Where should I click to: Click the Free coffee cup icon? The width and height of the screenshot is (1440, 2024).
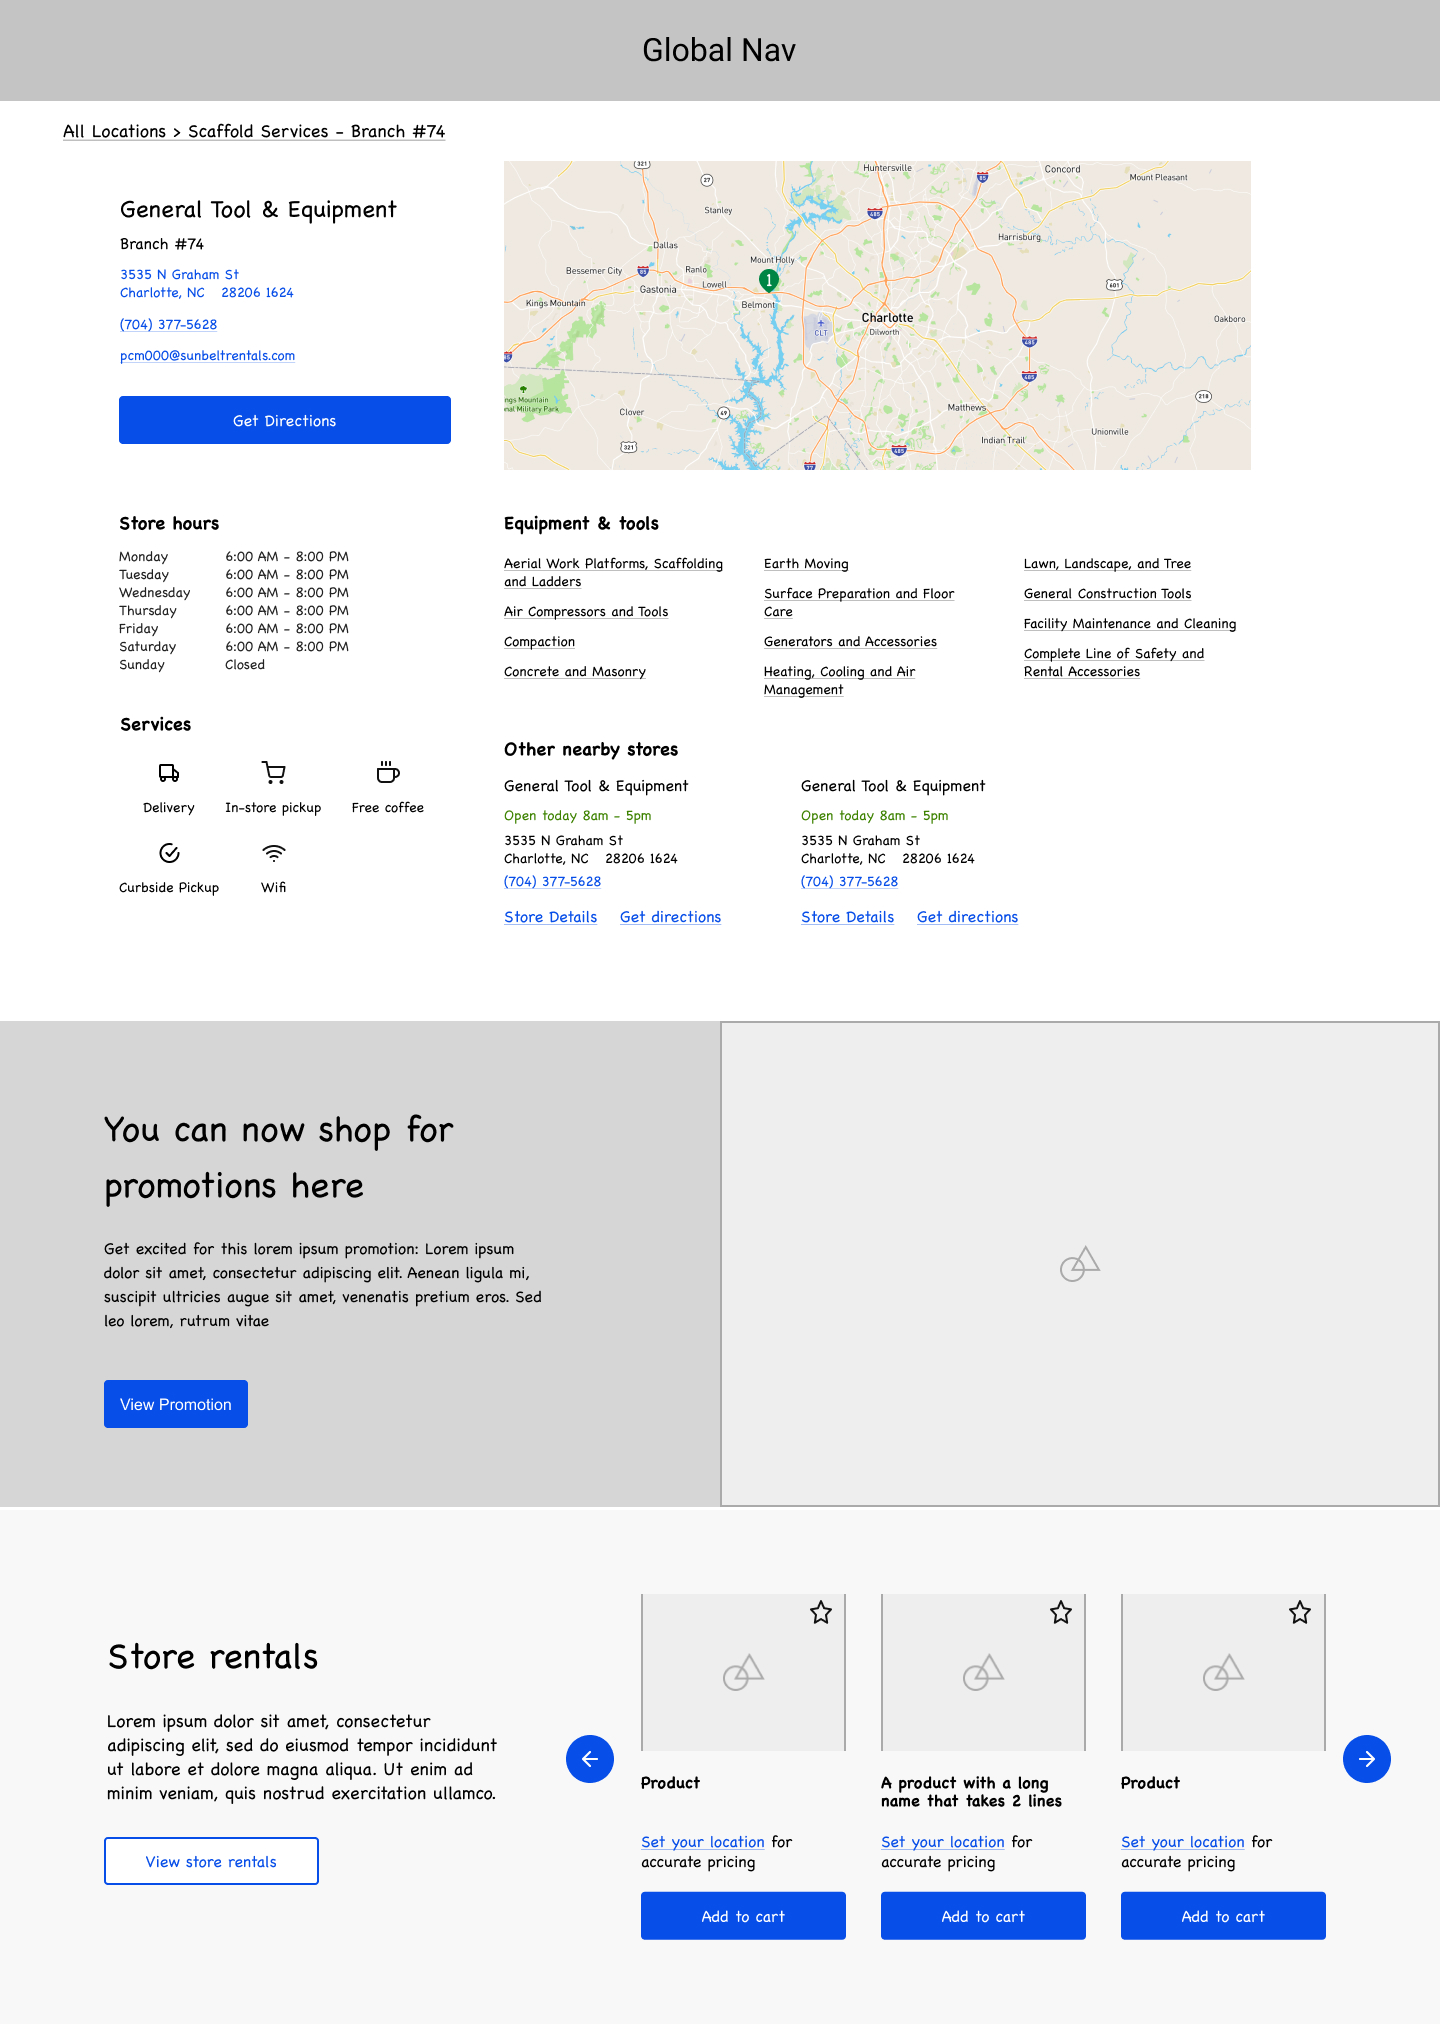point(388,772)
